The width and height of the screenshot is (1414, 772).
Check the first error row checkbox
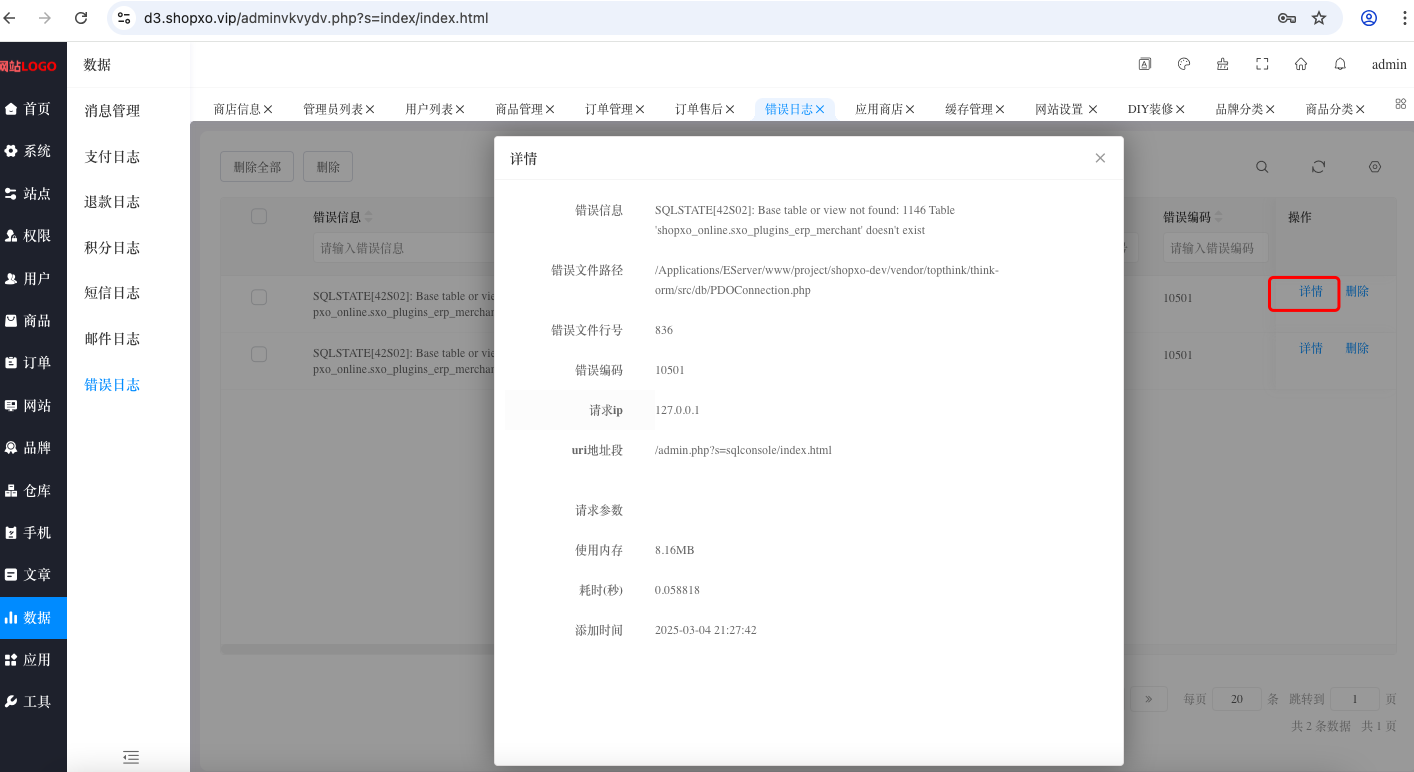pyautogui.click(x=259, y=297)
